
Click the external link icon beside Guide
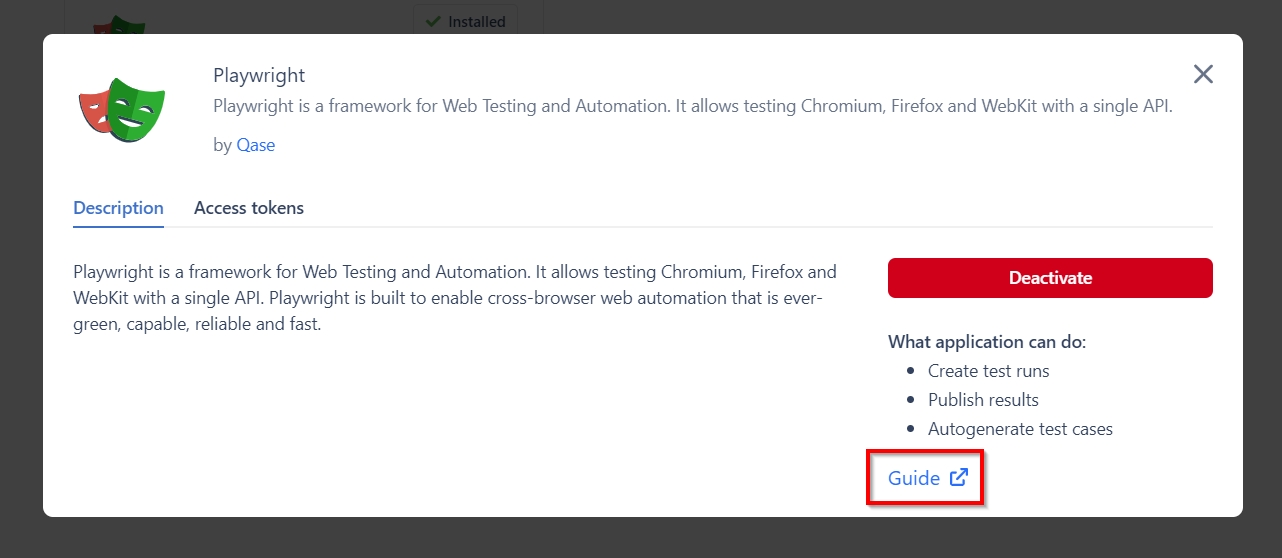coord(959,478)
